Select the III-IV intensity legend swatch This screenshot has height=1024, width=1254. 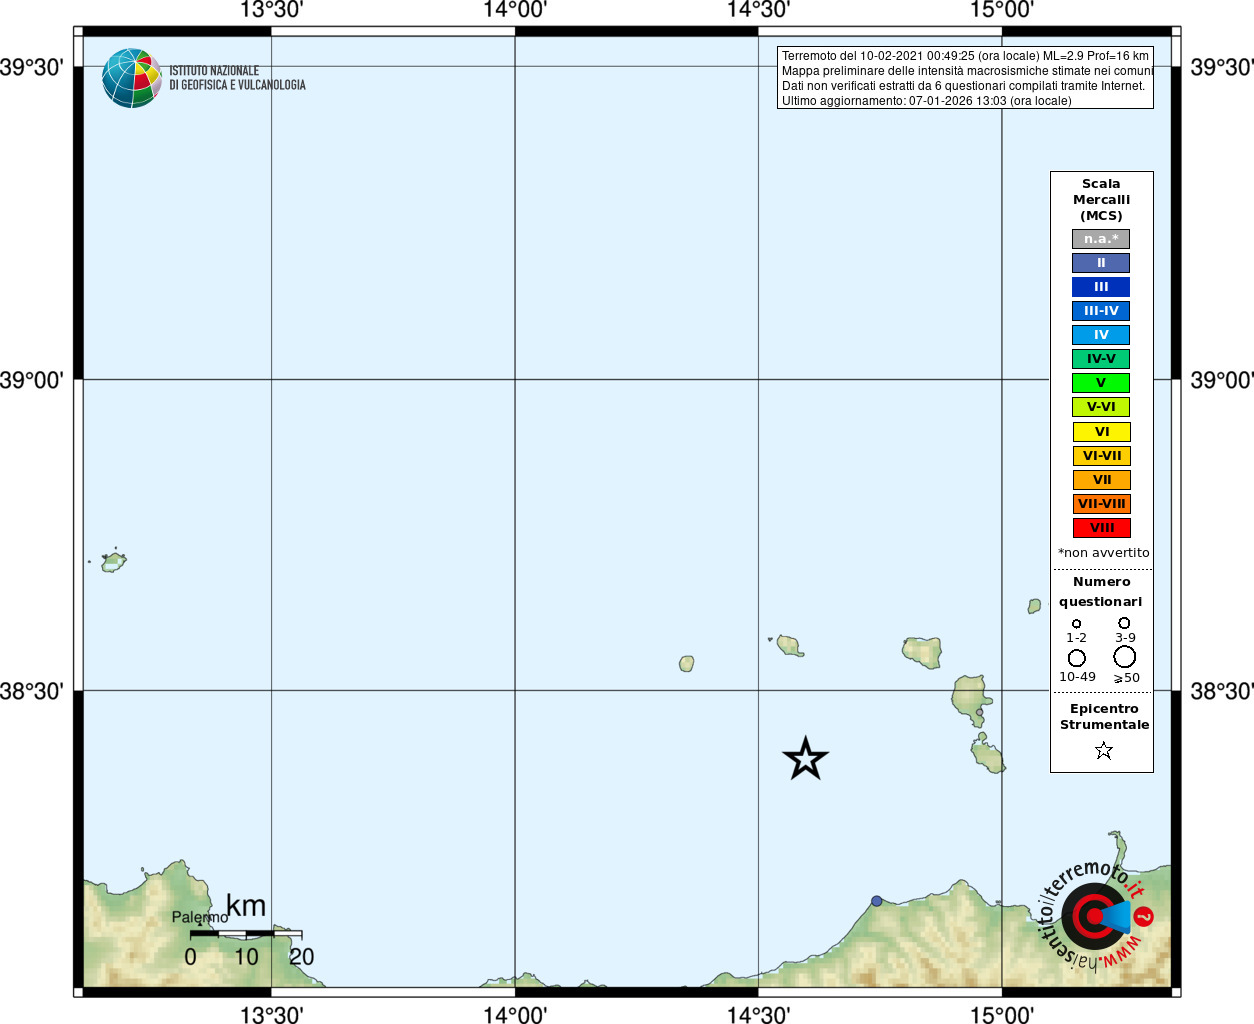click(1101, 311)
